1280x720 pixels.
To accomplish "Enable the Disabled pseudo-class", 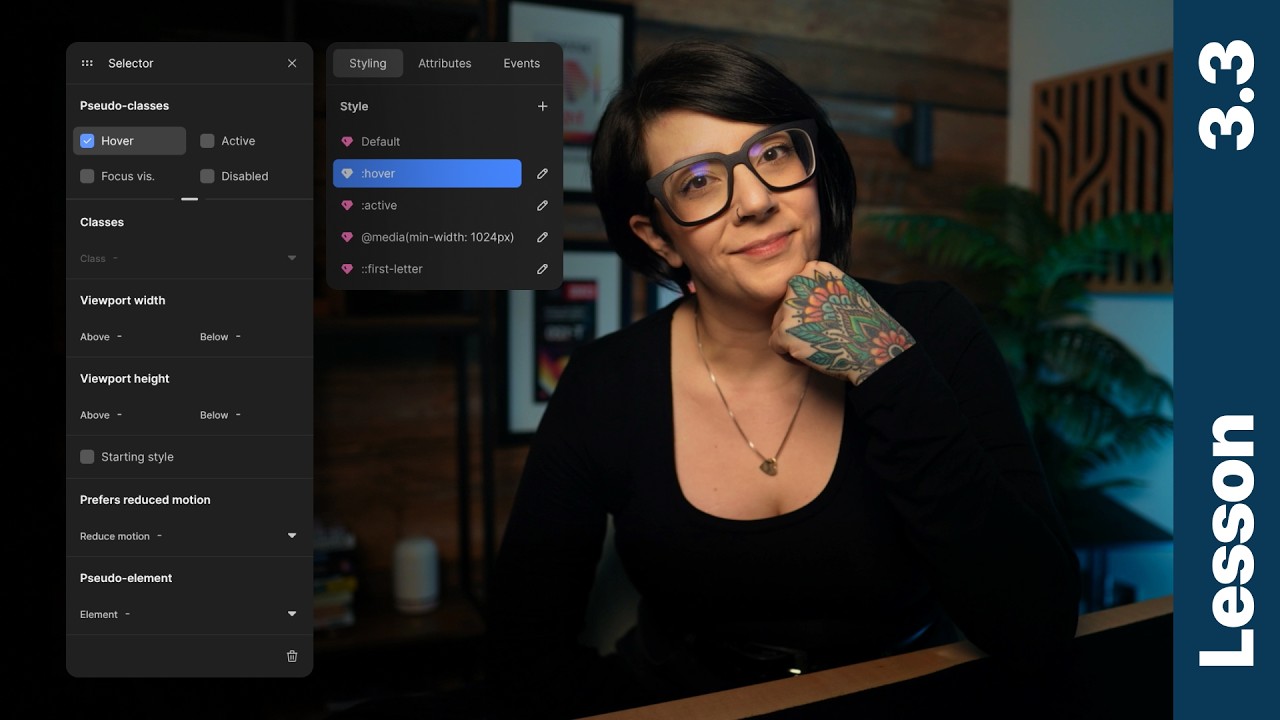I will click(208, 176).
